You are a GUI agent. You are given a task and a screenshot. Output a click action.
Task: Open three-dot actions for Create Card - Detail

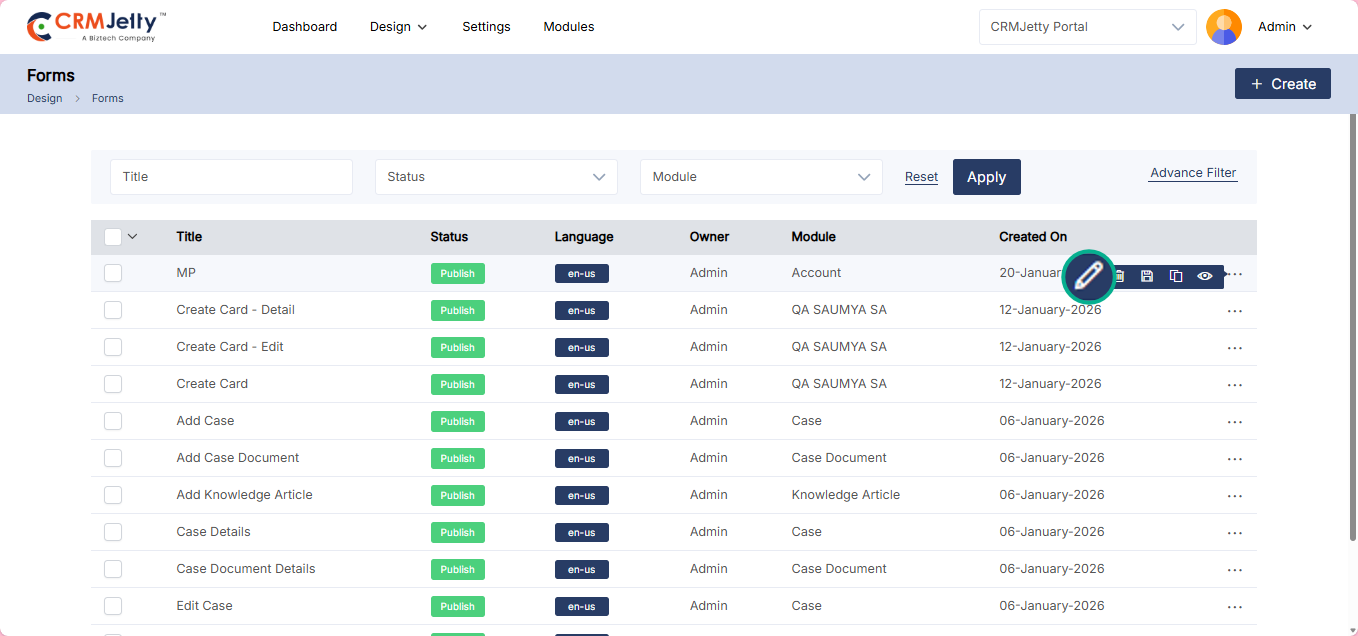click(x=1234, y=311)
